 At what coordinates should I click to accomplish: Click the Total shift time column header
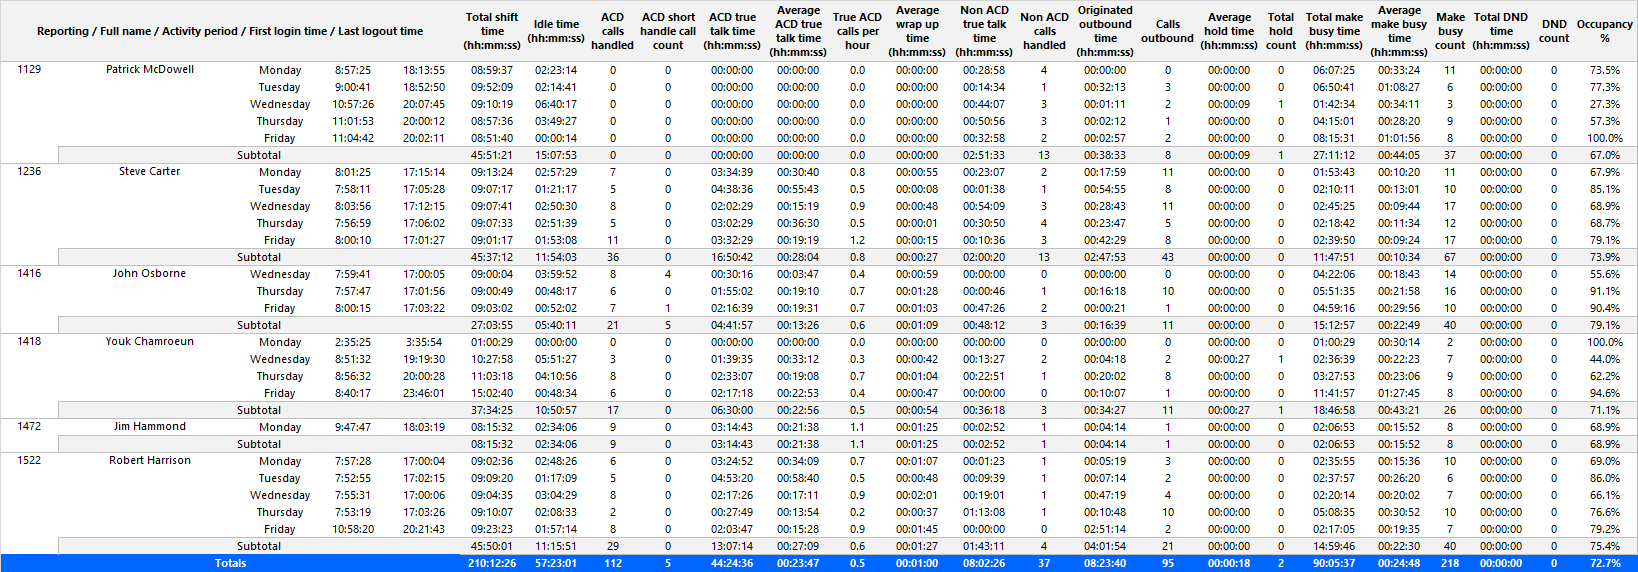click(x=492, y=31)
